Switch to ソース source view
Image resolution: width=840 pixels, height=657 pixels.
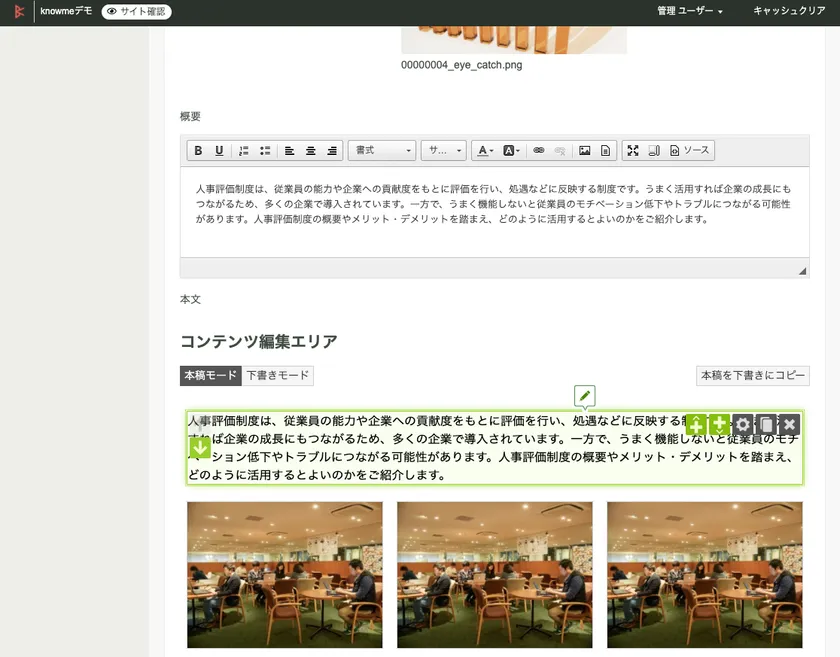[689, 151]
